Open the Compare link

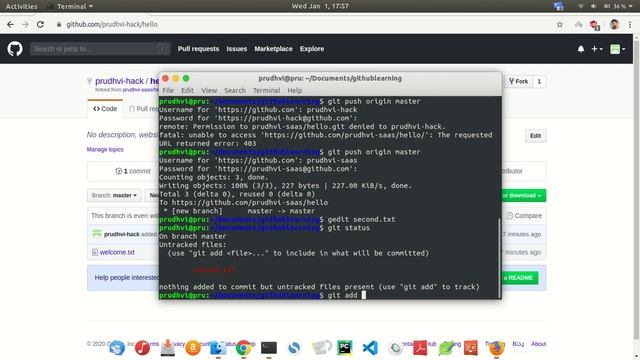[x=524, y=216]
